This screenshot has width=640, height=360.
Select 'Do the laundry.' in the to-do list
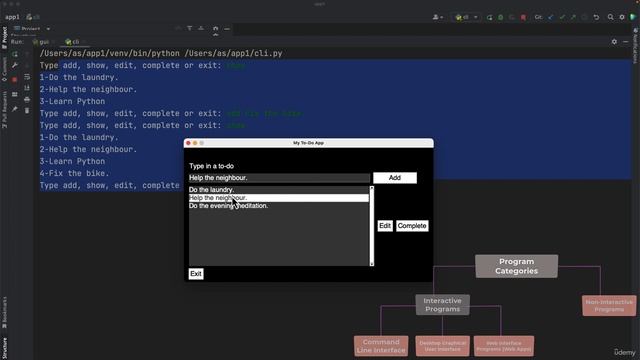click(x=278, y=190)
